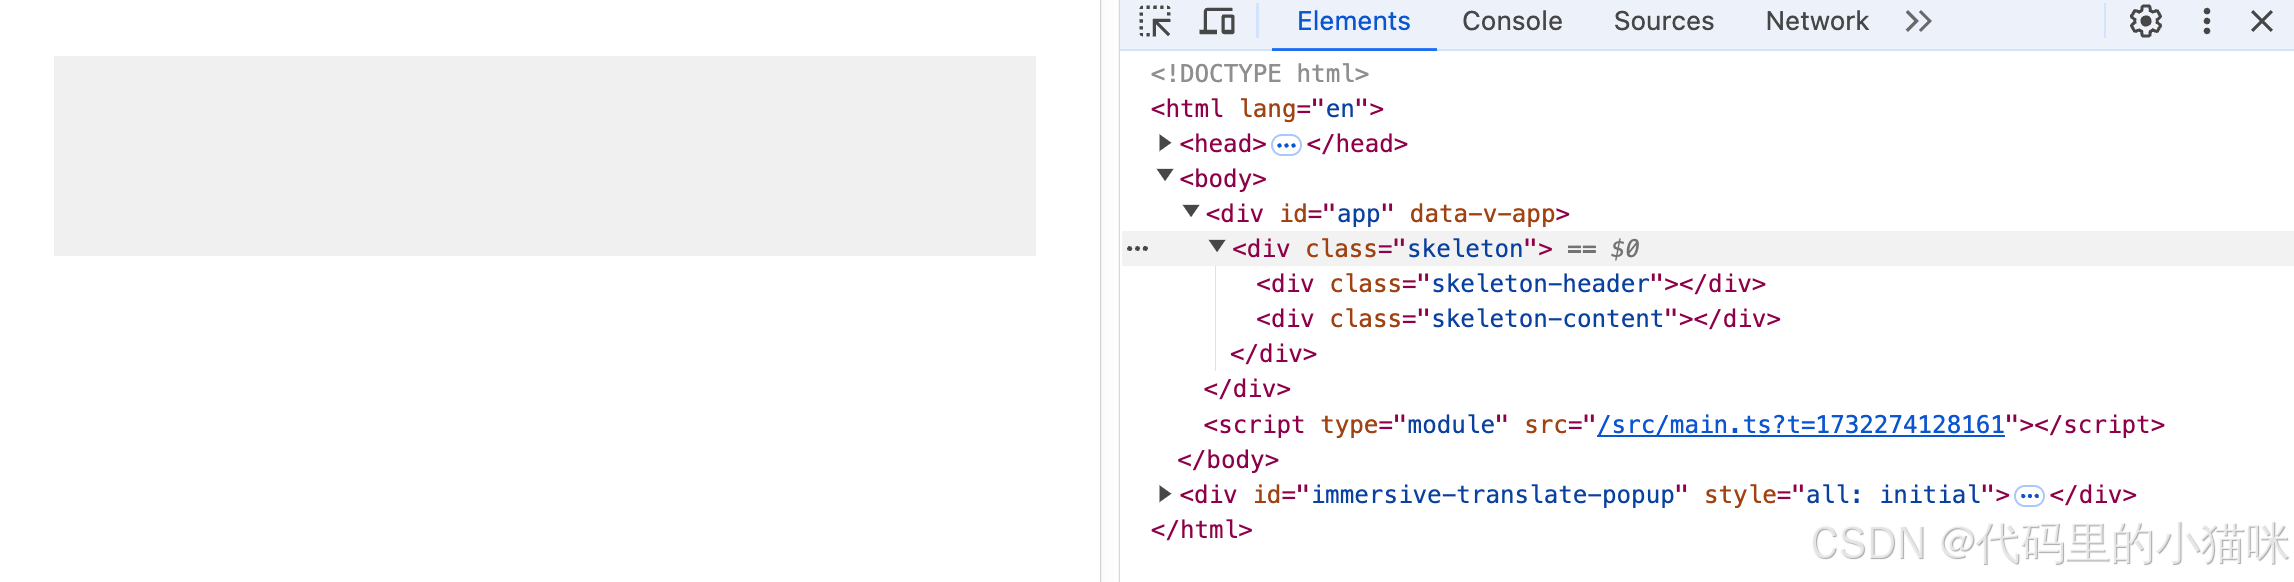Click the ellipsis badge in immersive-translate-popup div
Screen dimensions: 2294x582
[2029, 497]
